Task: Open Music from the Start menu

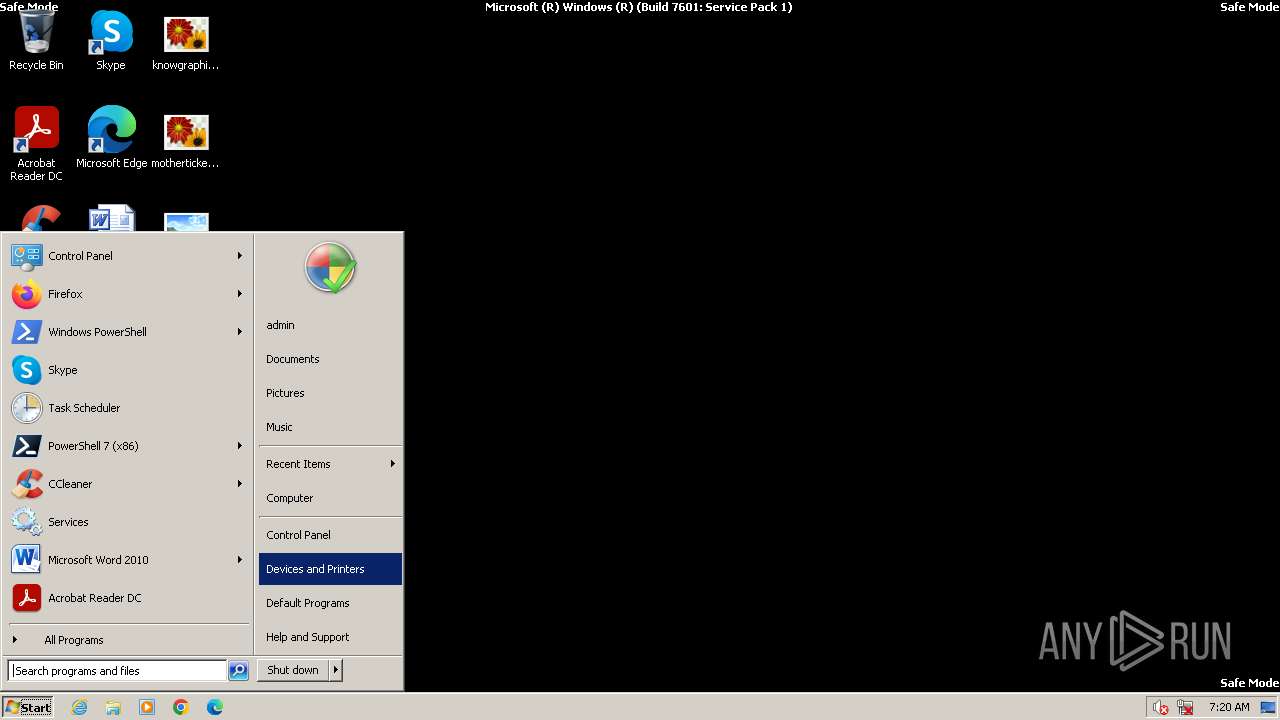Action: point(330,427)
